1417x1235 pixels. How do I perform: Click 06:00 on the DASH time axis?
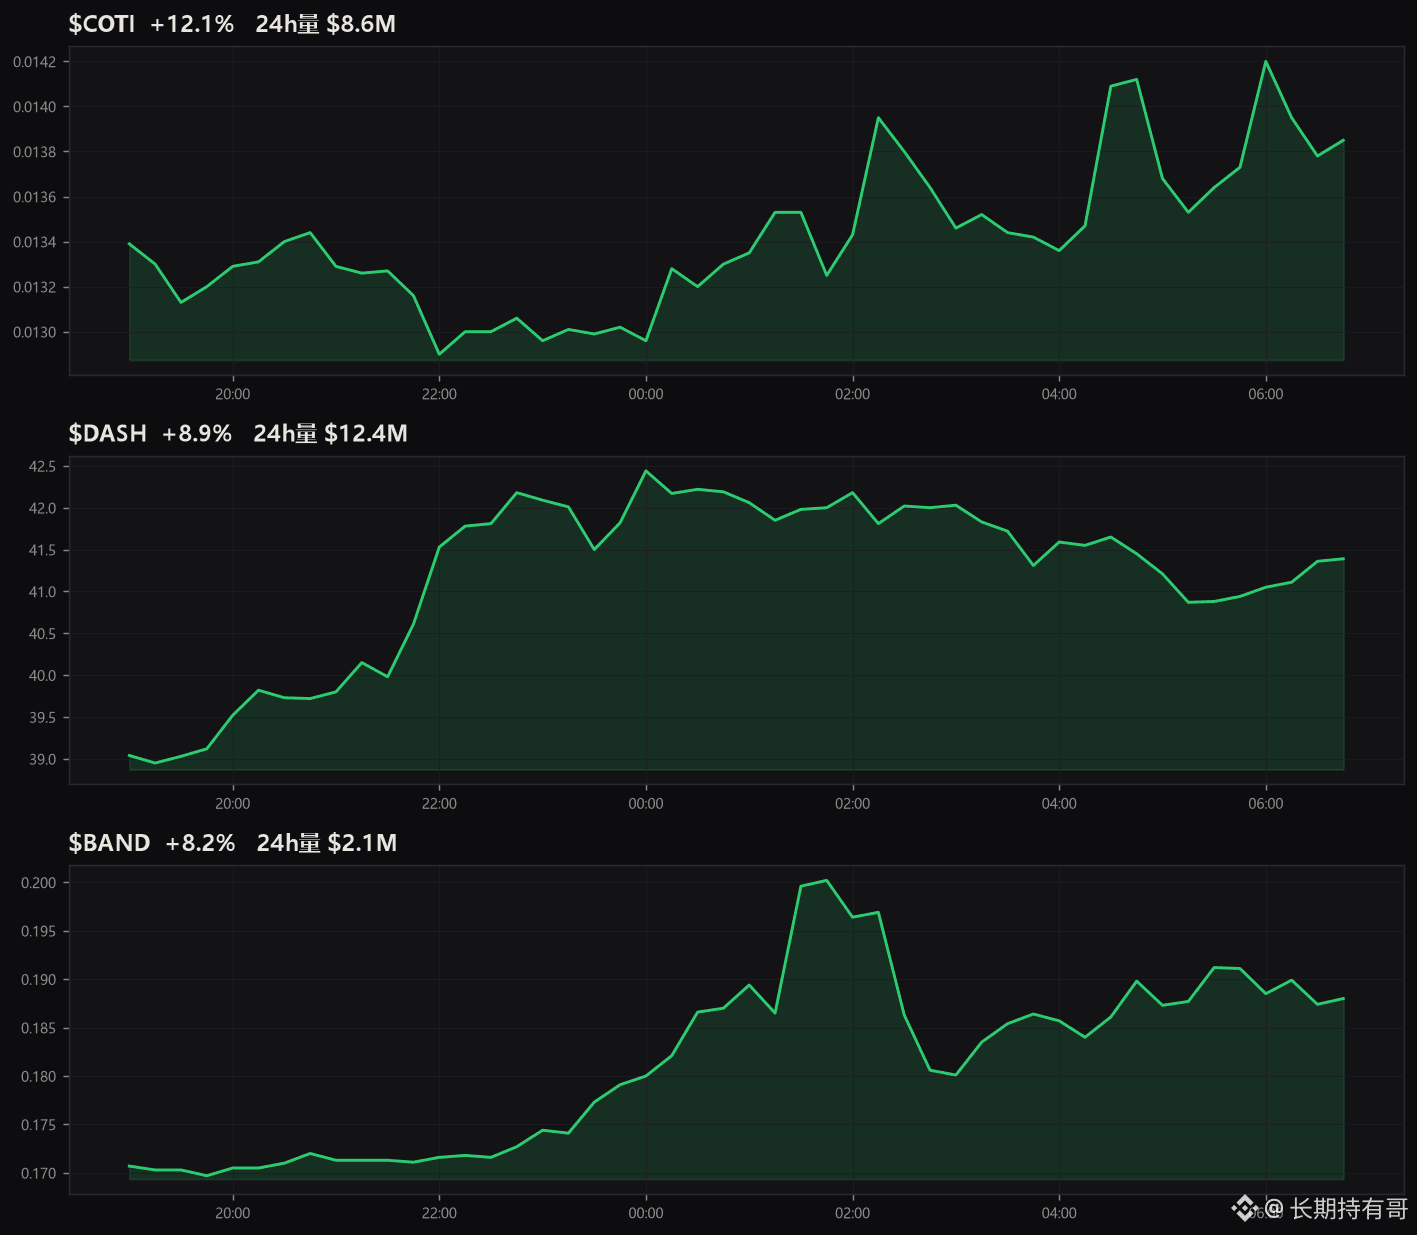1266,803
